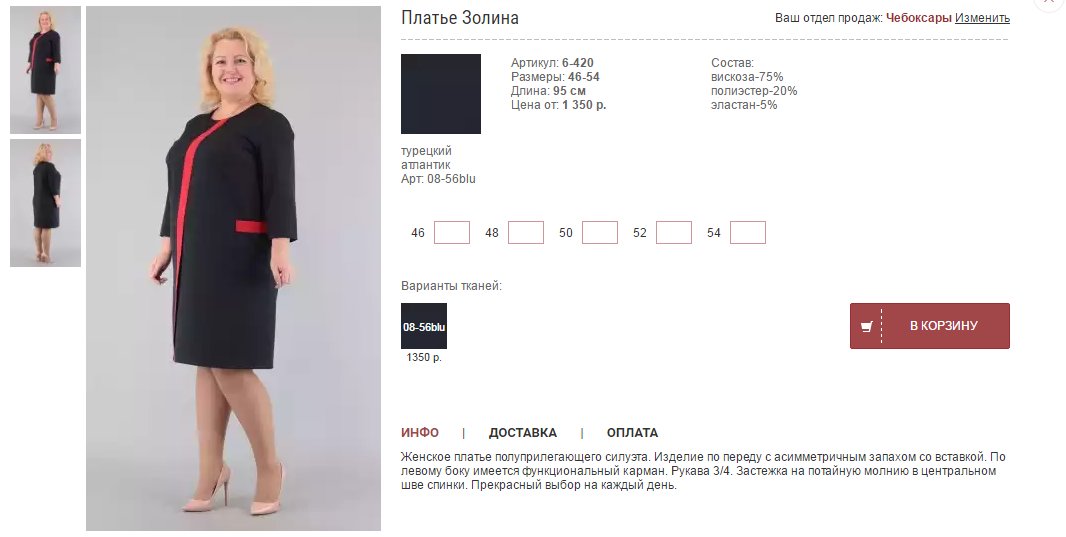Show the back-view dress thumbnail
The height and width of the screenshot is (537, 1066).
click(46, 203)
